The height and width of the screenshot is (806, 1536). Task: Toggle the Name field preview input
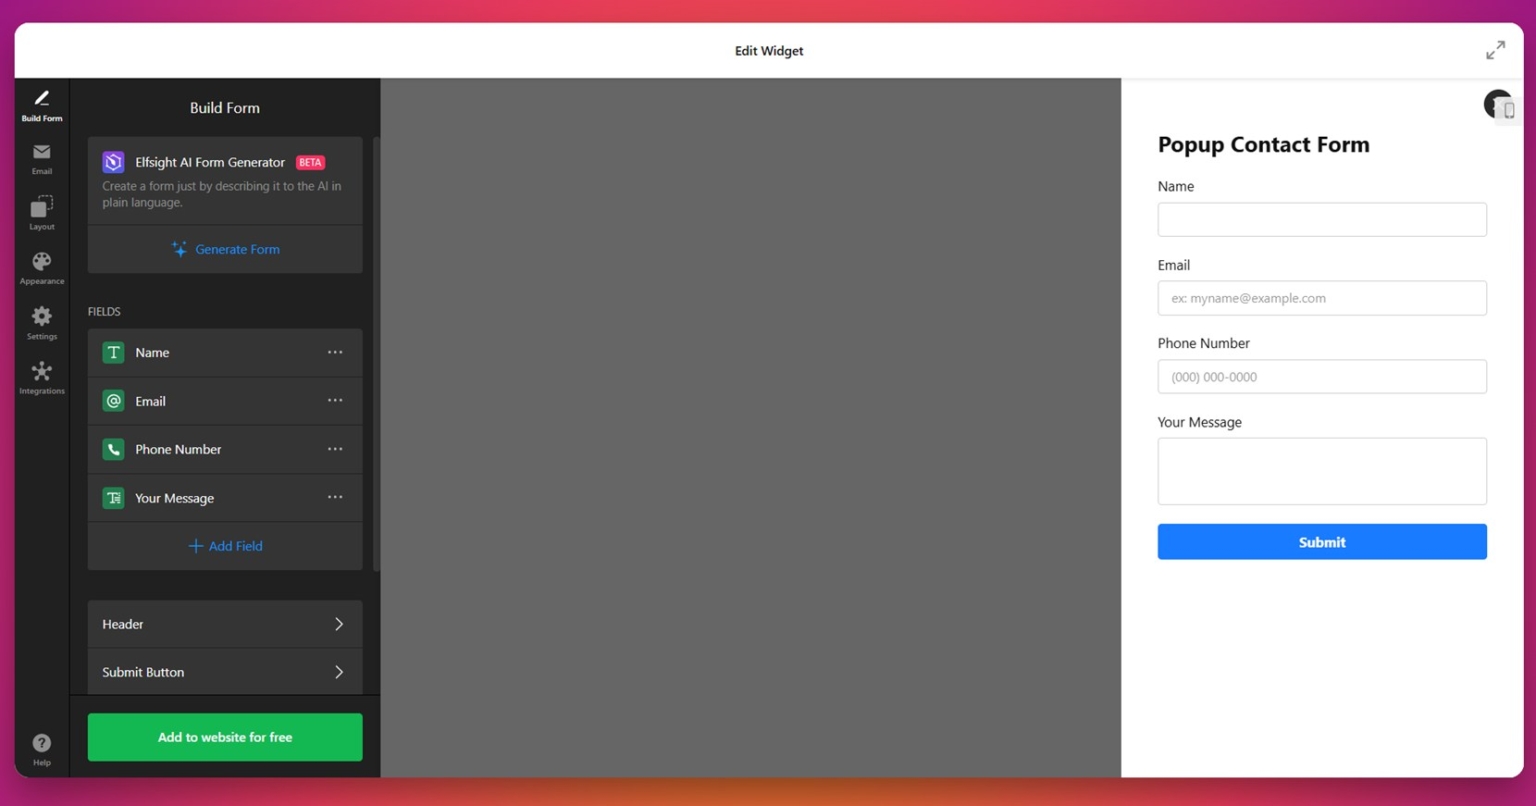point(1322,219)
